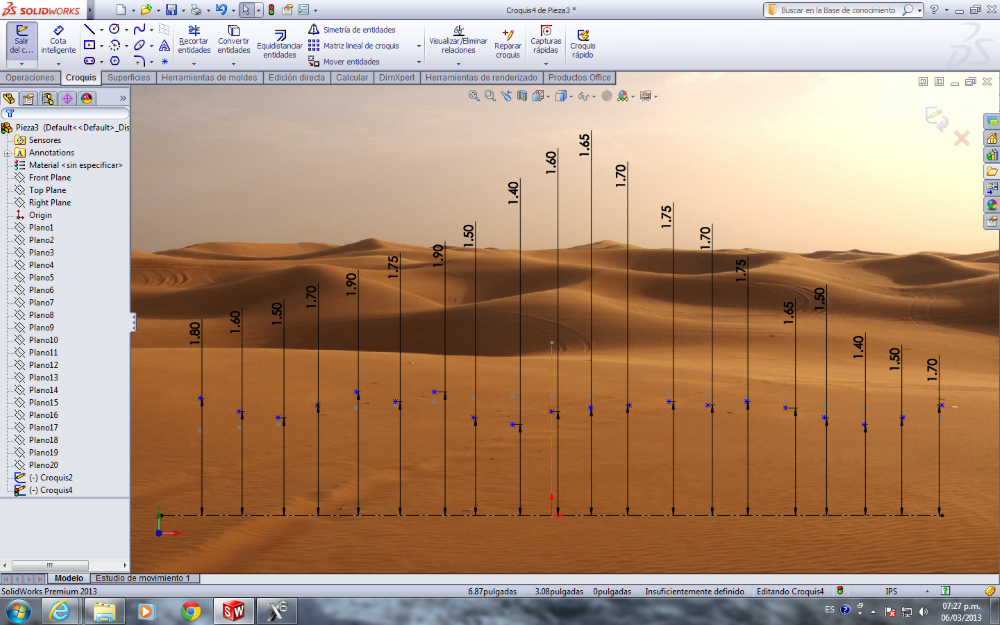Select the Sketch Fillet tool

(139, 61)
